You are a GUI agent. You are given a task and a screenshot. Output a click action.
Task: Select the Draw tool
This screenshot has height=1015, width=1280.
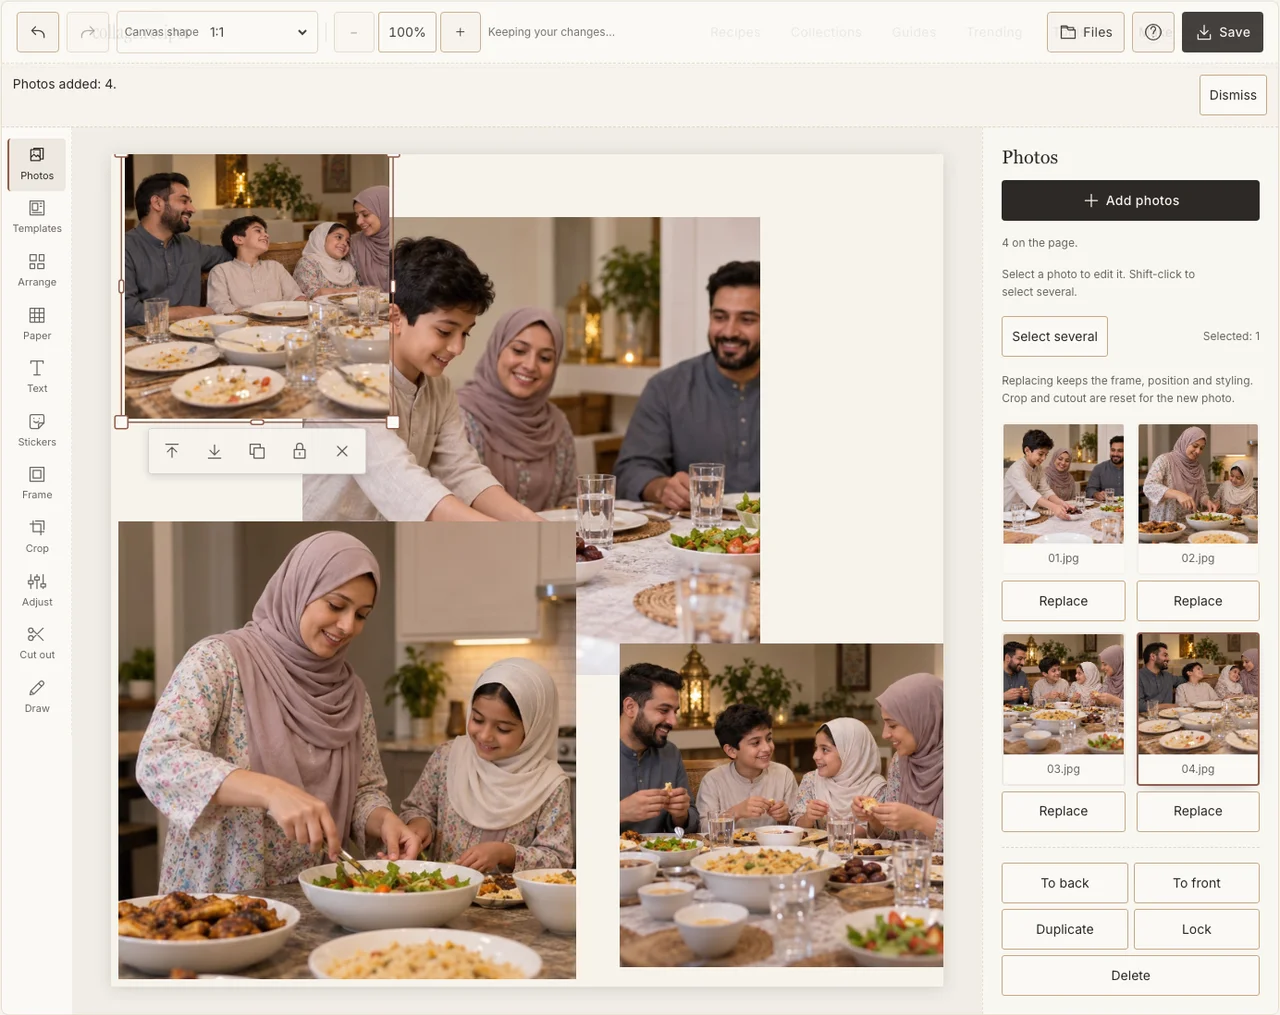tap(37, 697)
